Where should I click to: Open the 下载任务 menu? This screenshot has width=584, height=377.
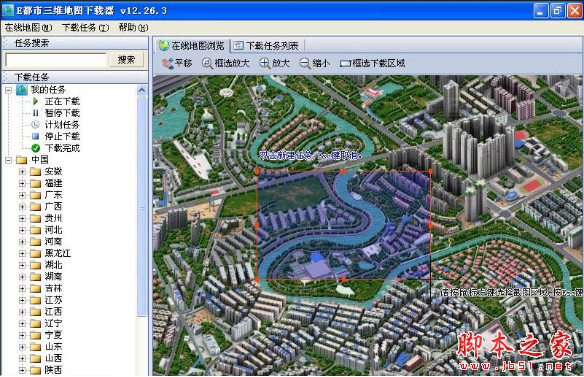pos(85,28)
